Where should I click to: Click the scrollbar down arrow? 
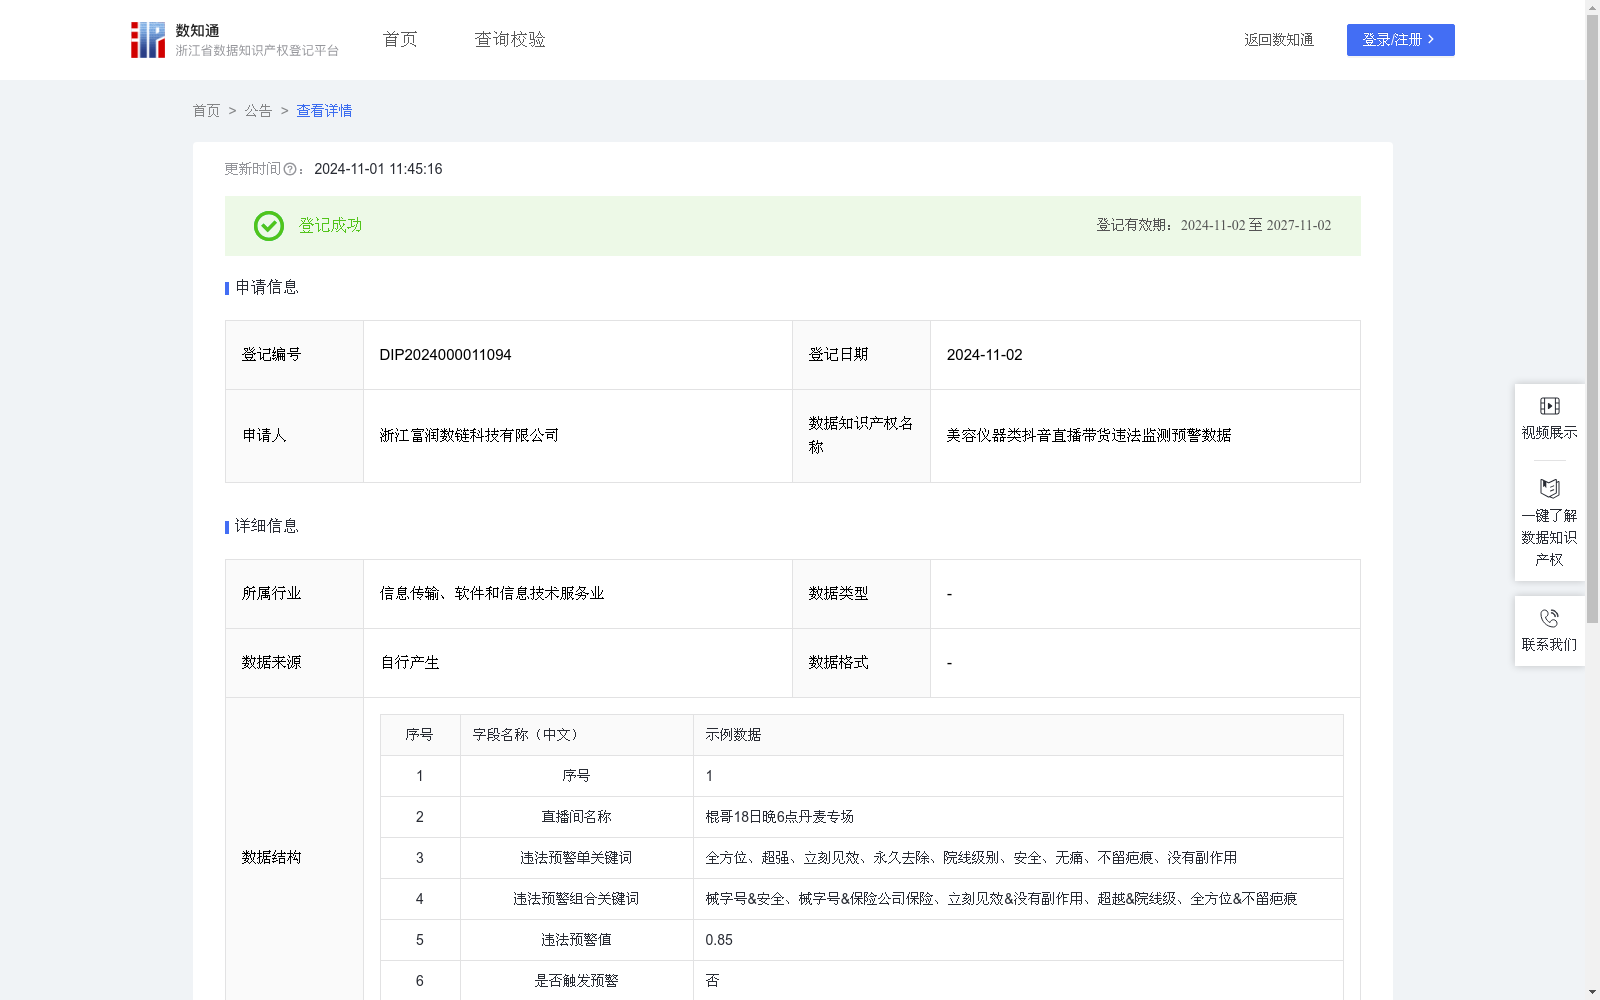point(1592,992)
